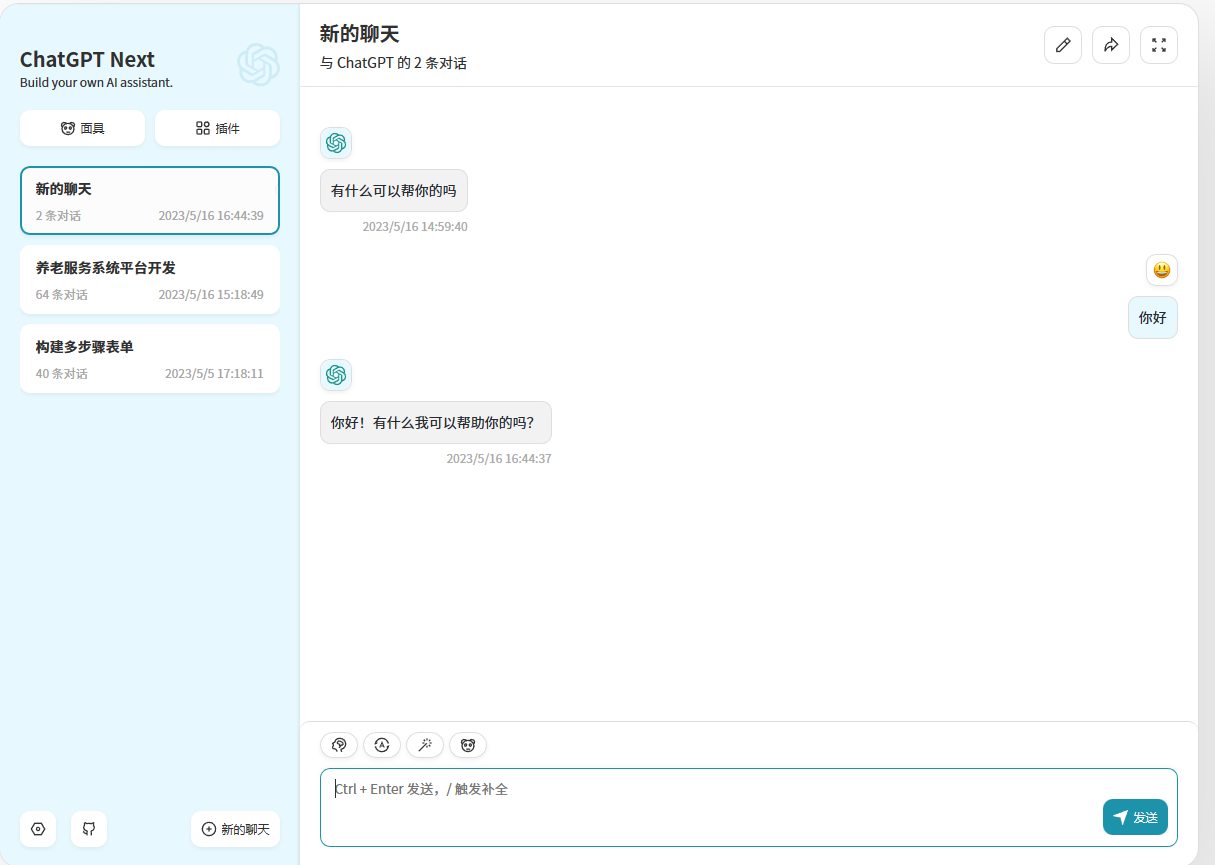The height and width of the screenshot is (865, 1215).
Task: Select the 构建多步骤表单 conversation
Action: [150, 359]
